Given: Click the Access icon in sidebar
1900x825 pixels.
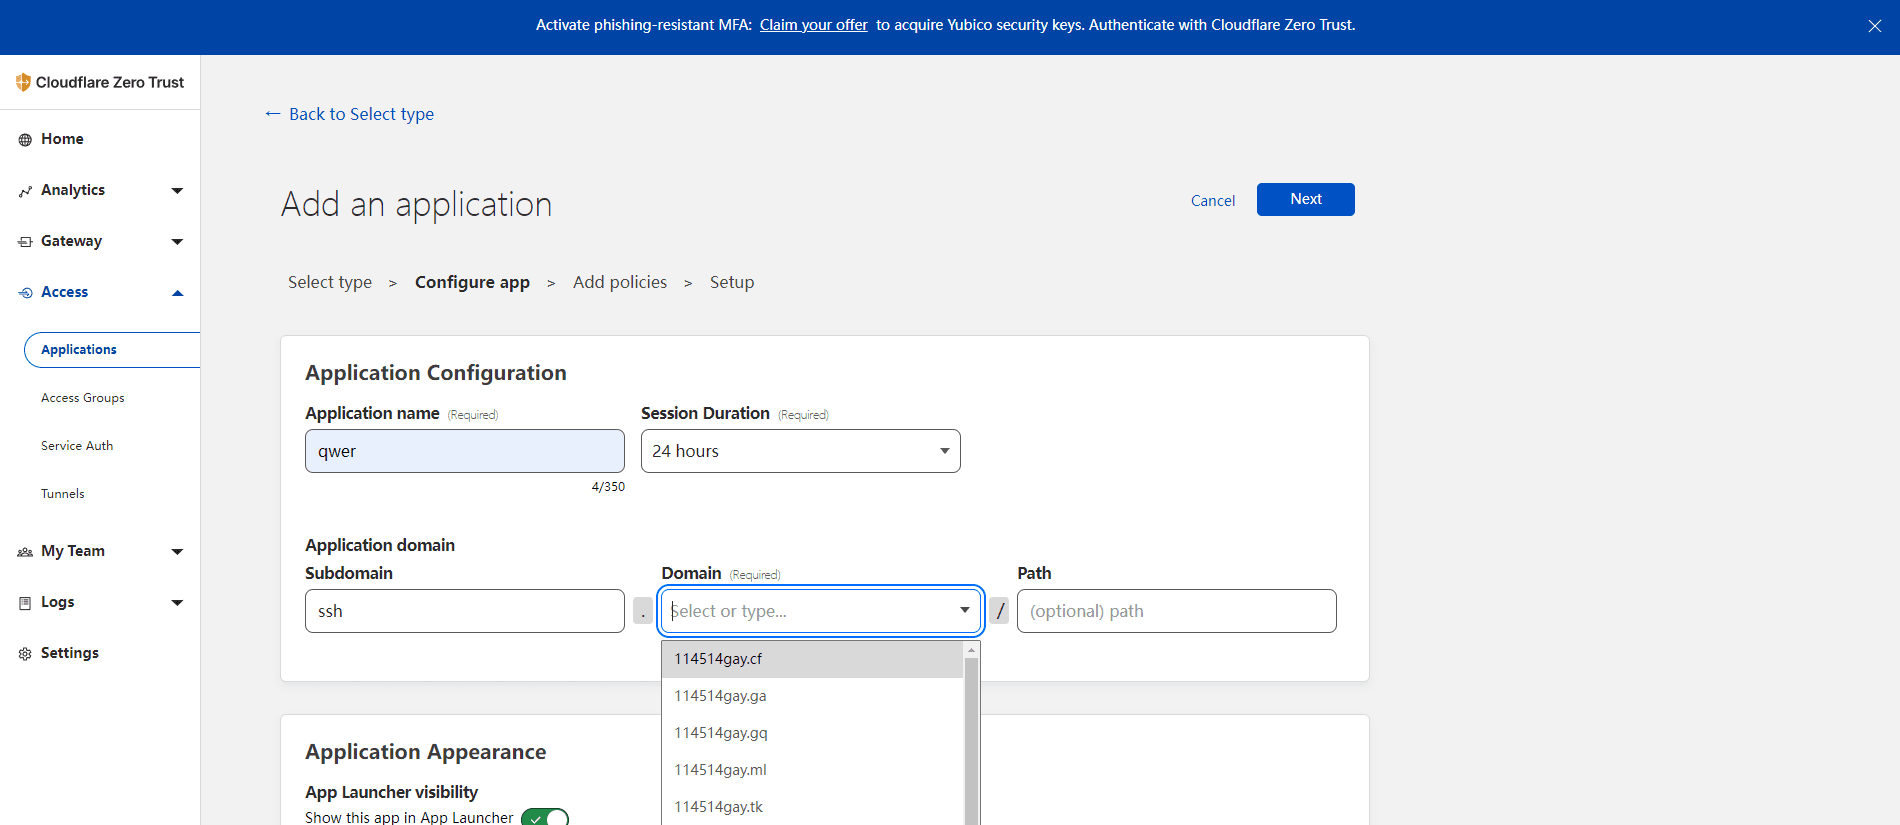Looking at the screenshot, I should [x=25, y=293].
